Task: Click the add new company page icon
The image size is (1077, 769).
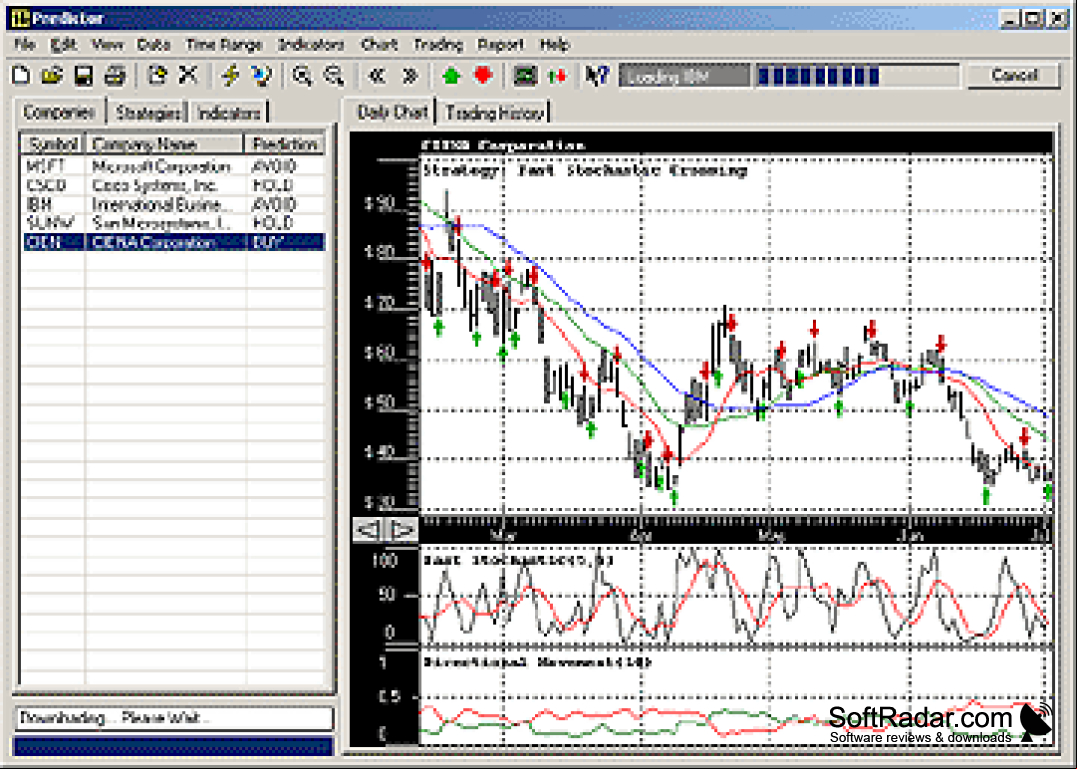Action: [157, 75]
